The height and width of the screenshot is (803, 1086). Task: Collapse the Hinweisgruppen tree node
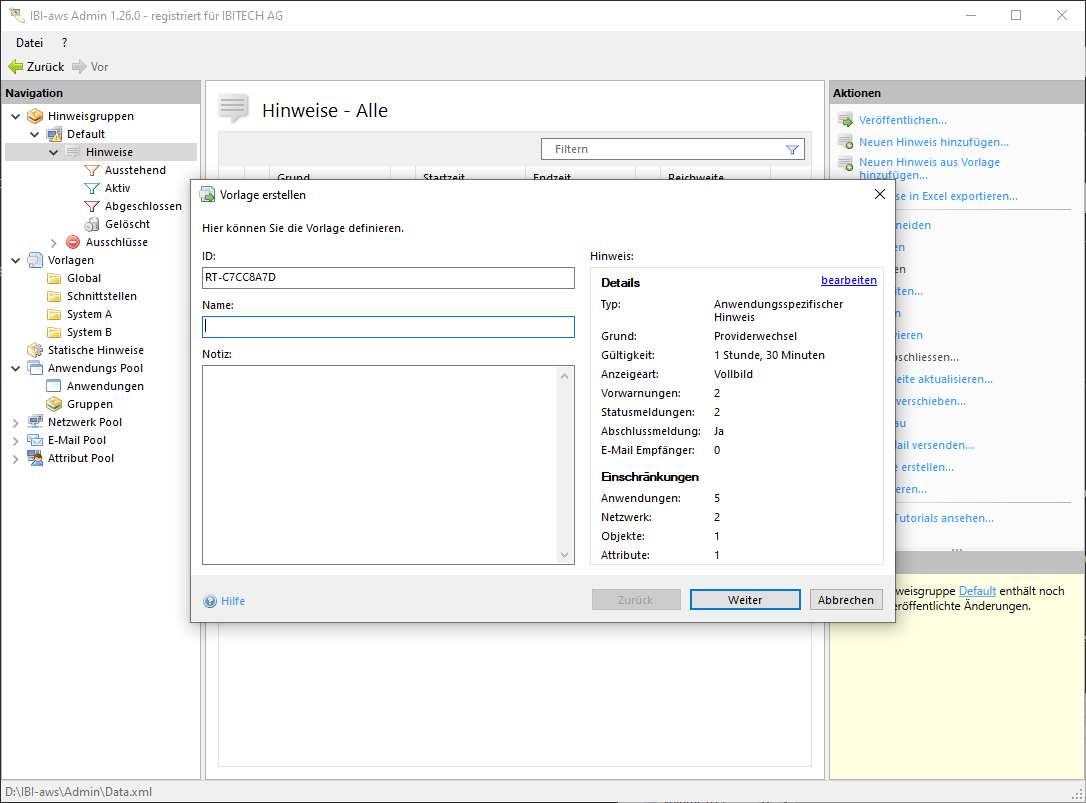click(16, 116)
